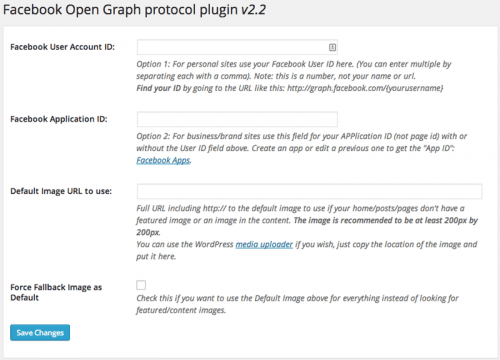Click into the Default Image URL field
The height and width of the screenshot is (360, 500).
(x=309, y=191)
